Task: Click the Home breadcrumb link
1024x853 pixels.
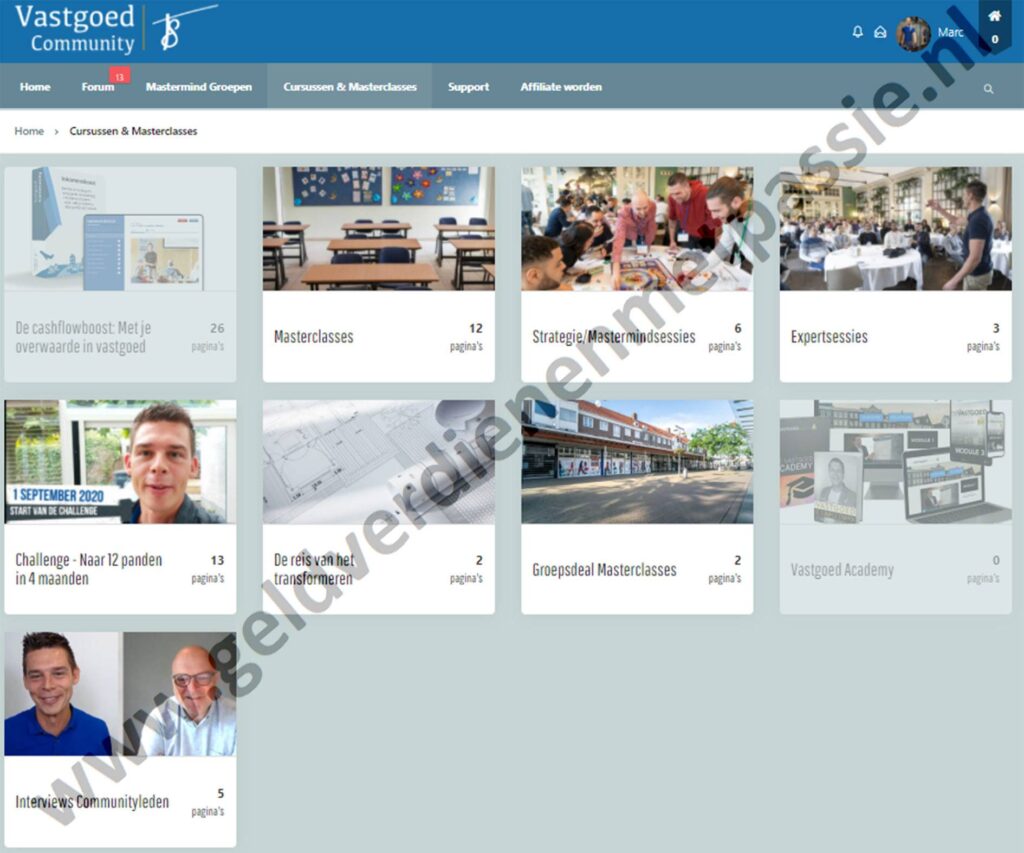Action: (x=29, y=131)
